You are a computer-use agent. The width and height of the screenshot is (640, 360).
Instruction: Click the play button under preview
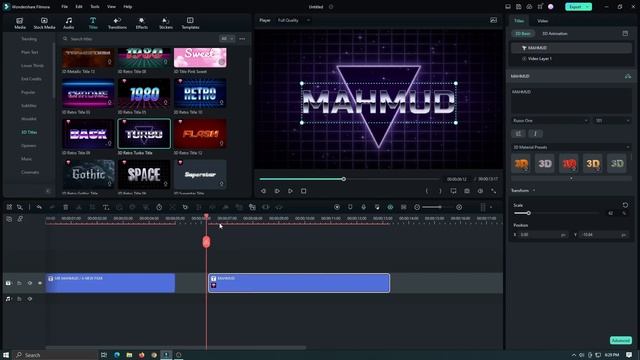pos(290,191)
